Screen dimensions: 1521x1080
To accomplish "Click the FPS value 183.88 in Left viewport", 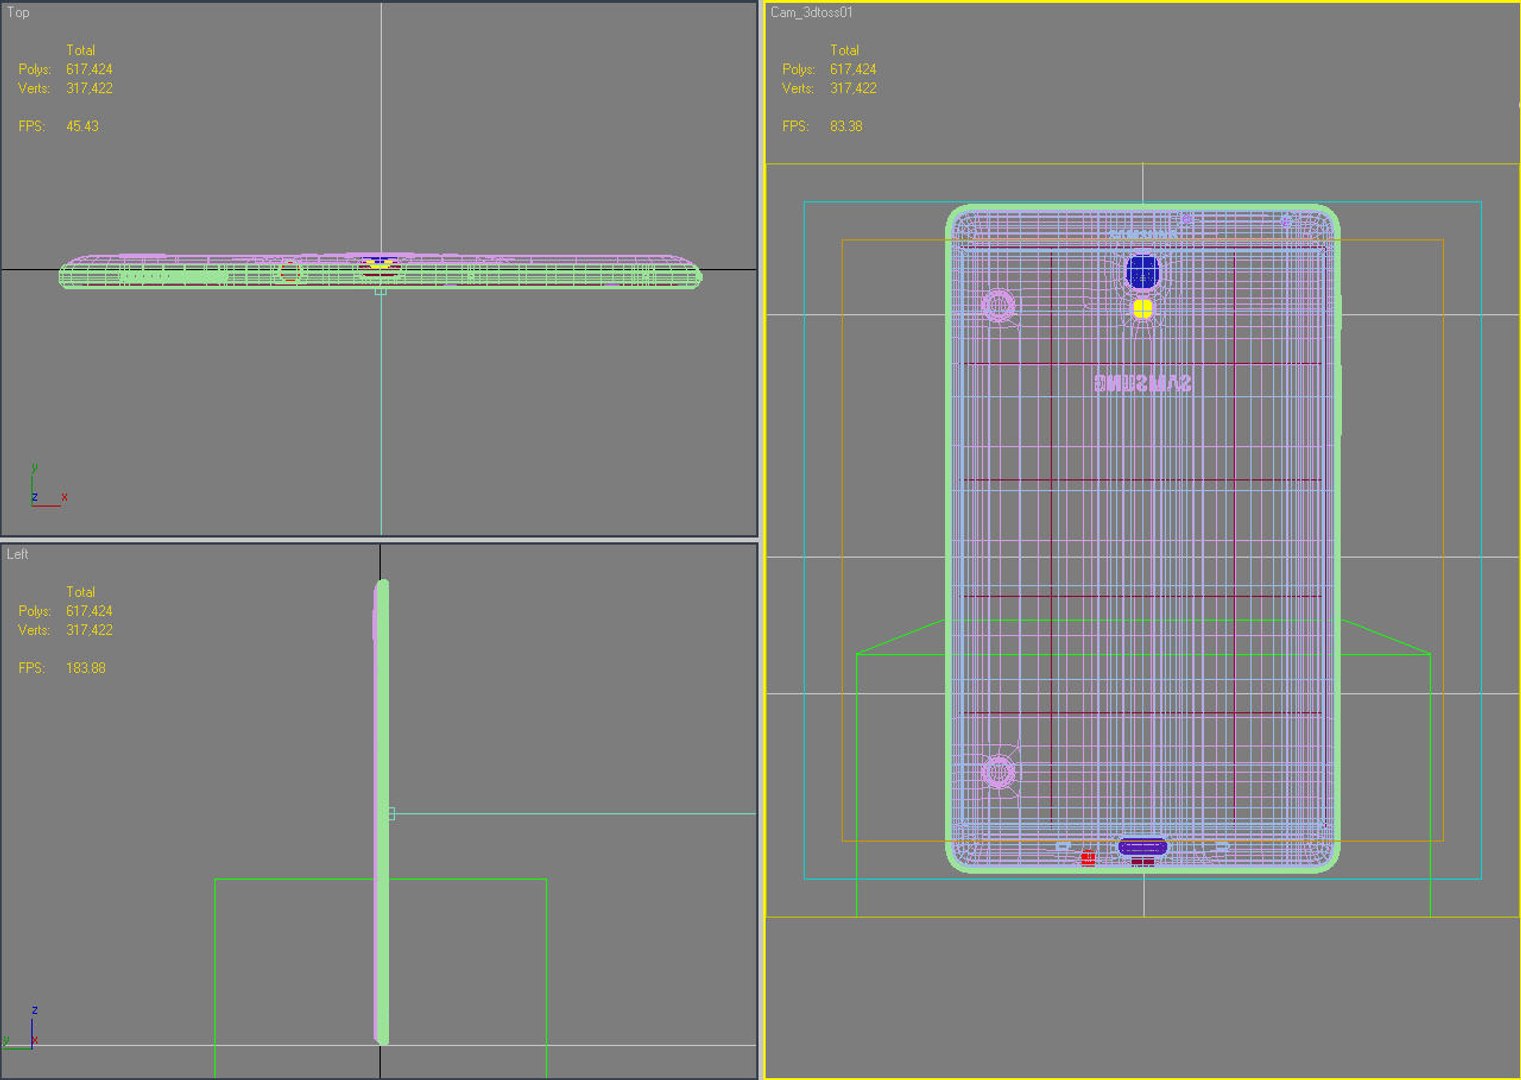I will tap(86, 668).
